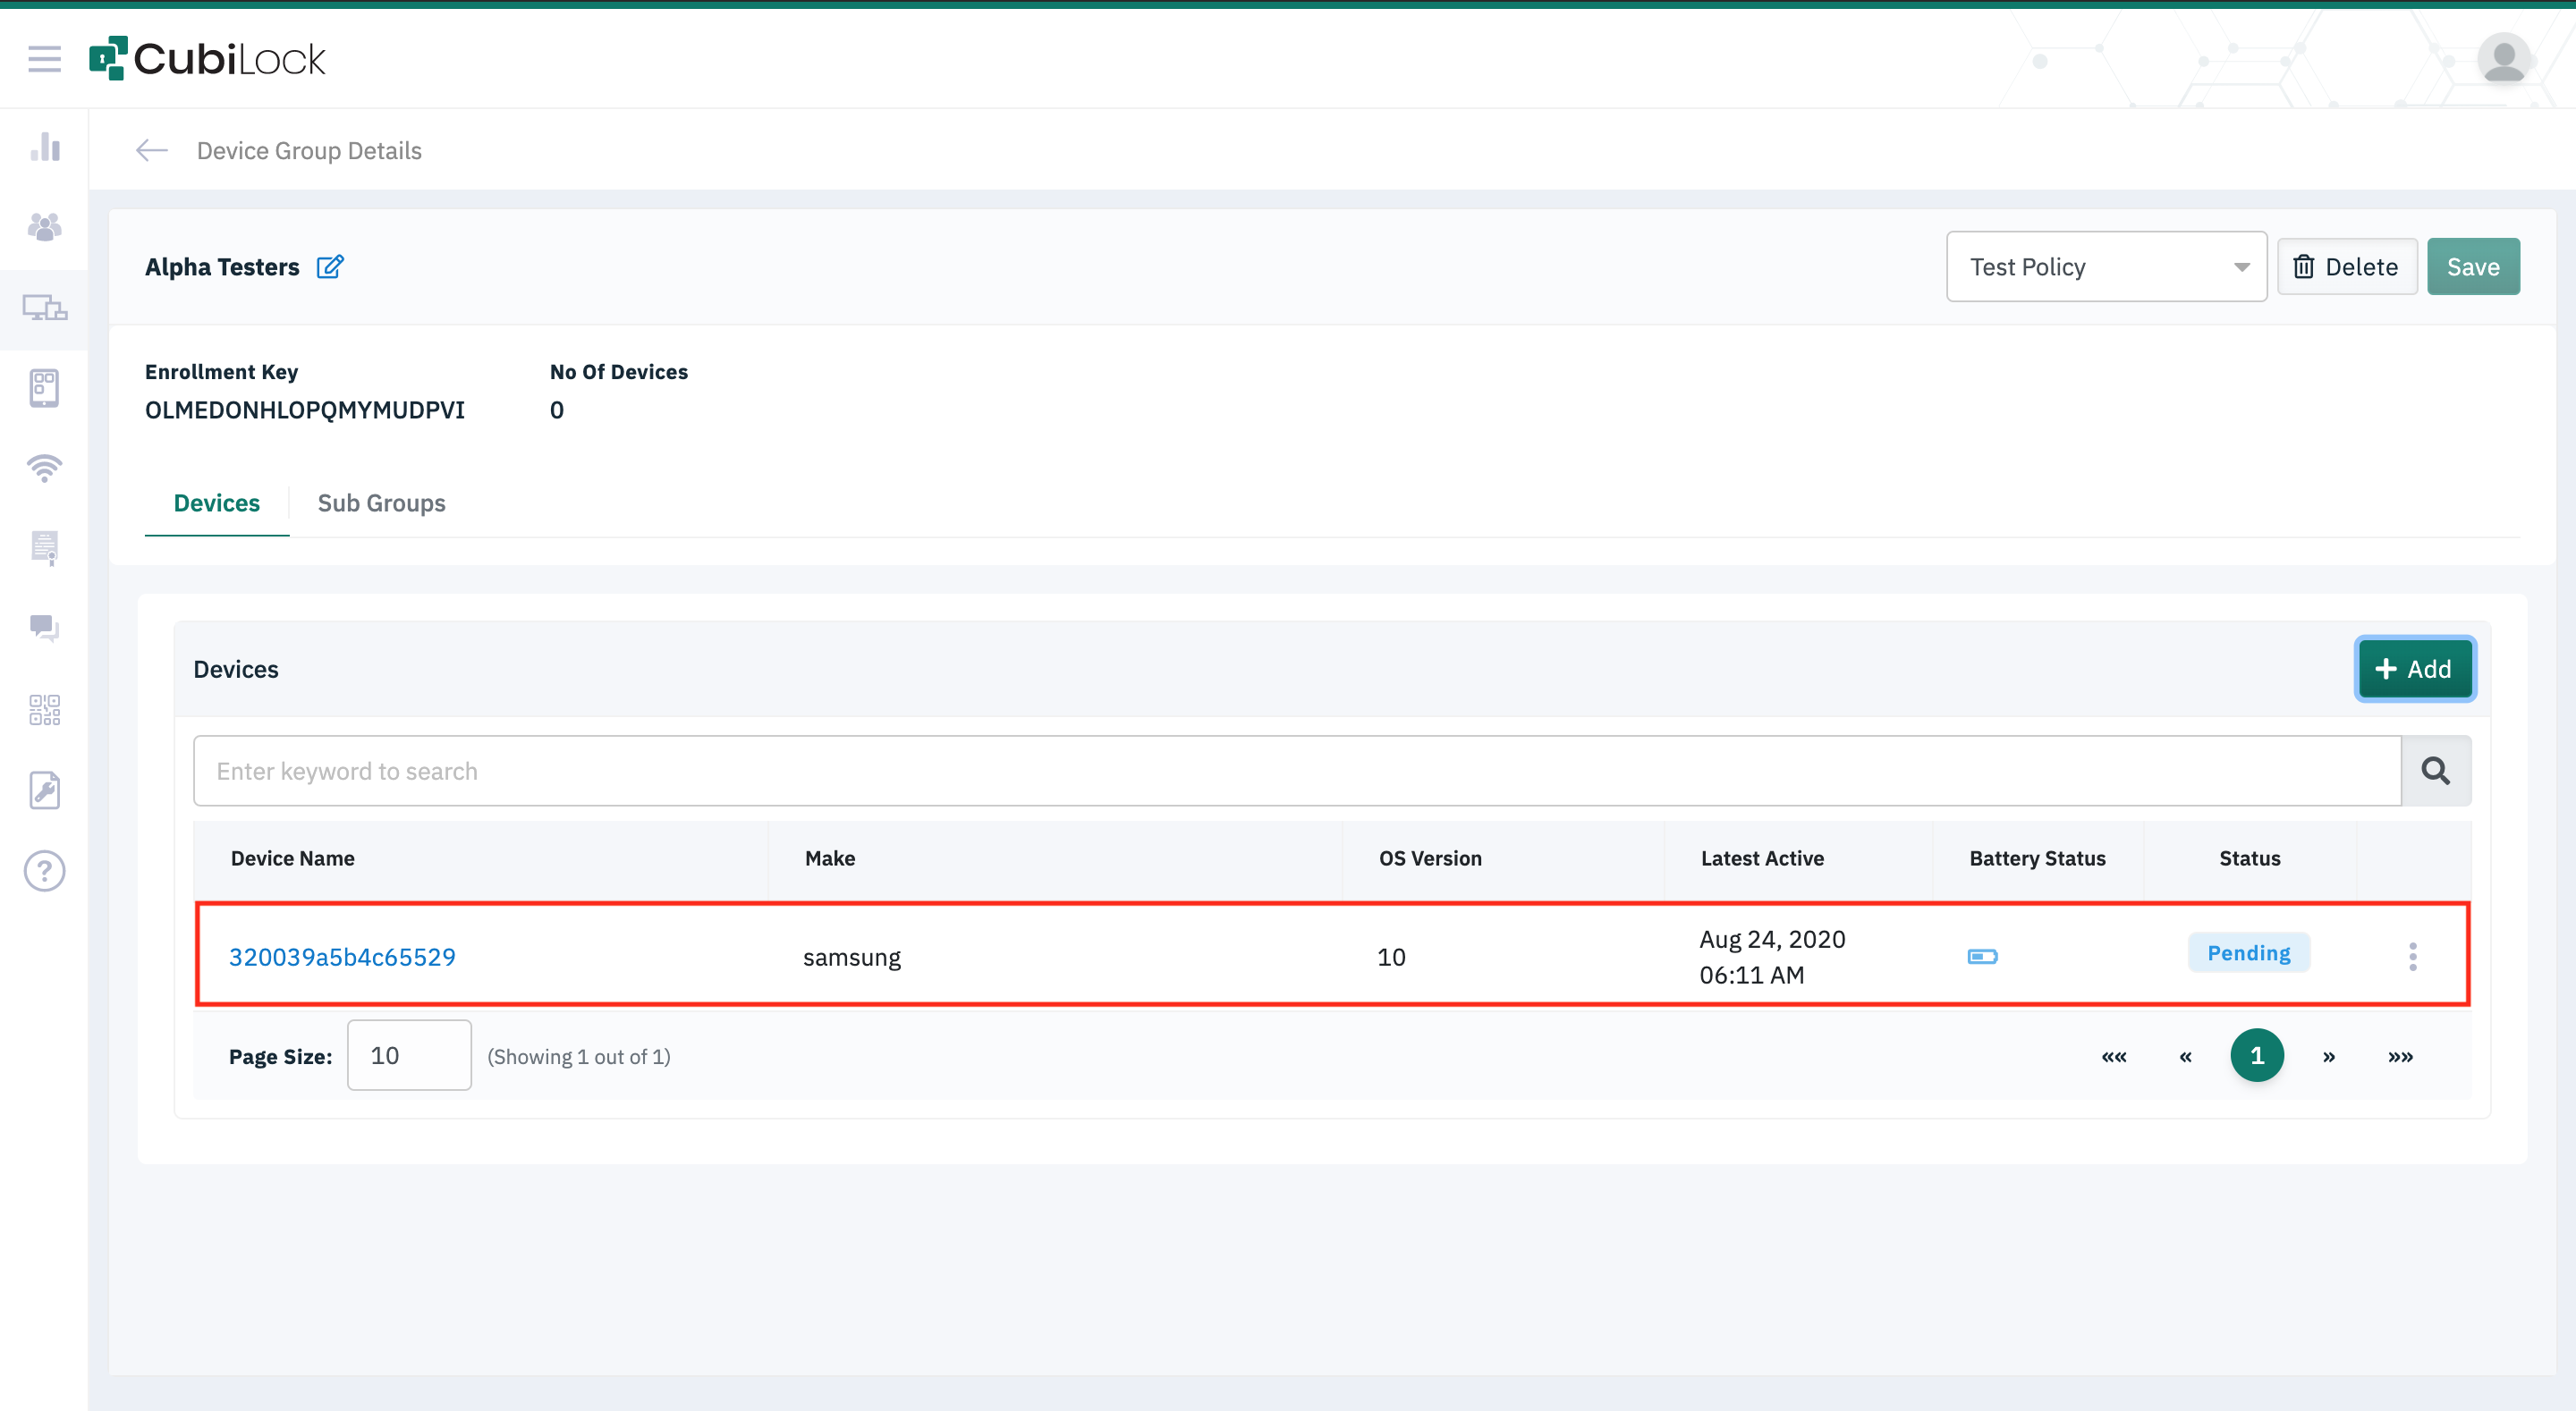This screenshot has height=1411, width=2576.
Task: Open the three-dot menu for samsung device
Action: point(2412,956)
